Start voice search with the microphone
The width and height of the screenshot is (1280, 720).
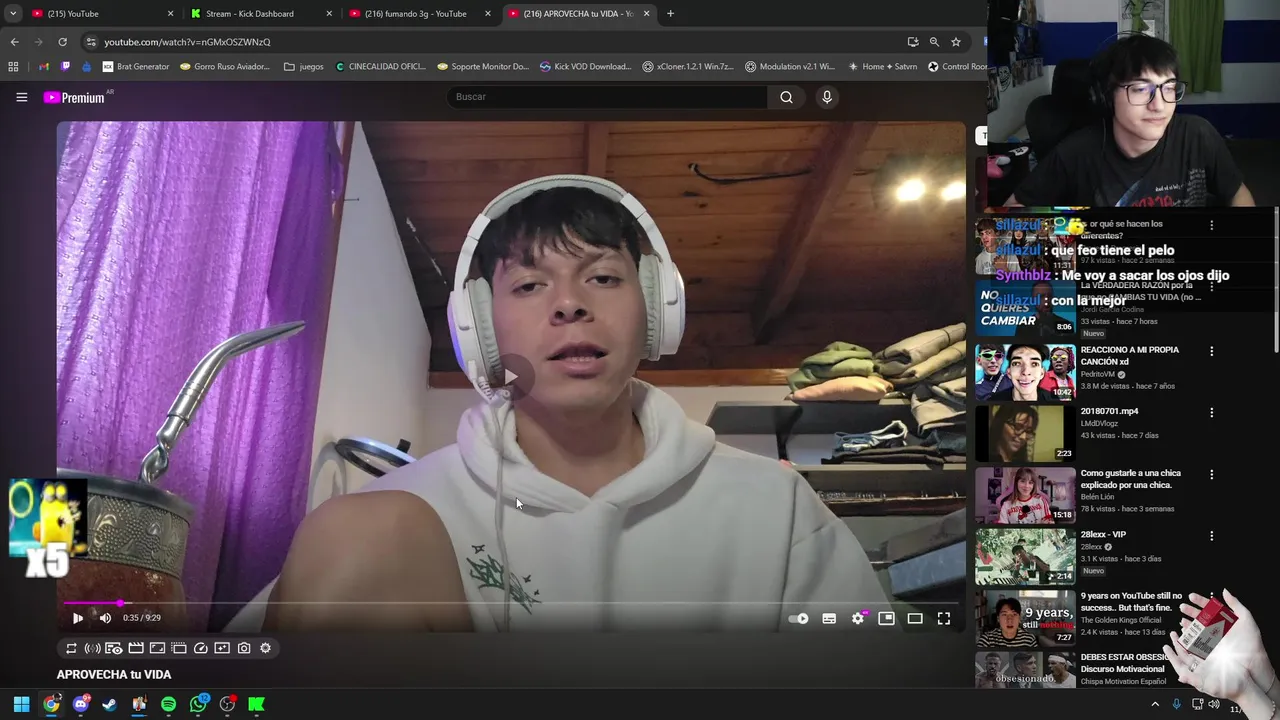tap(826, 97)
